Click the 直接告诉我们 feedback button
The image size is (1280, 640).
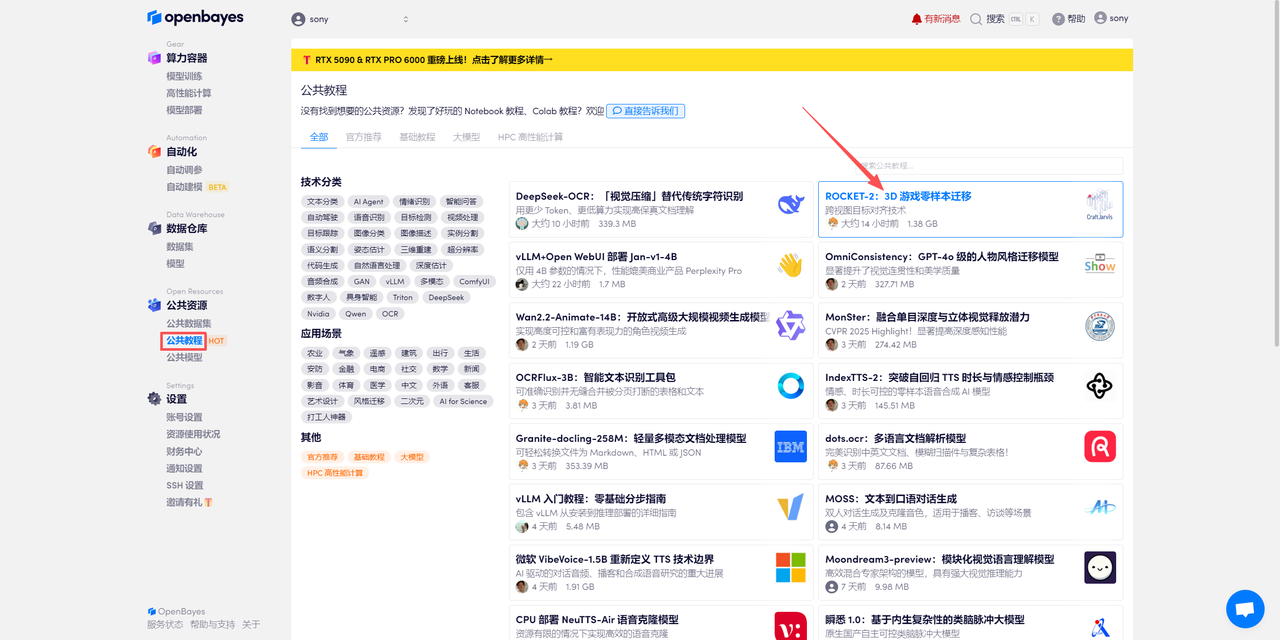coord(646,111)
